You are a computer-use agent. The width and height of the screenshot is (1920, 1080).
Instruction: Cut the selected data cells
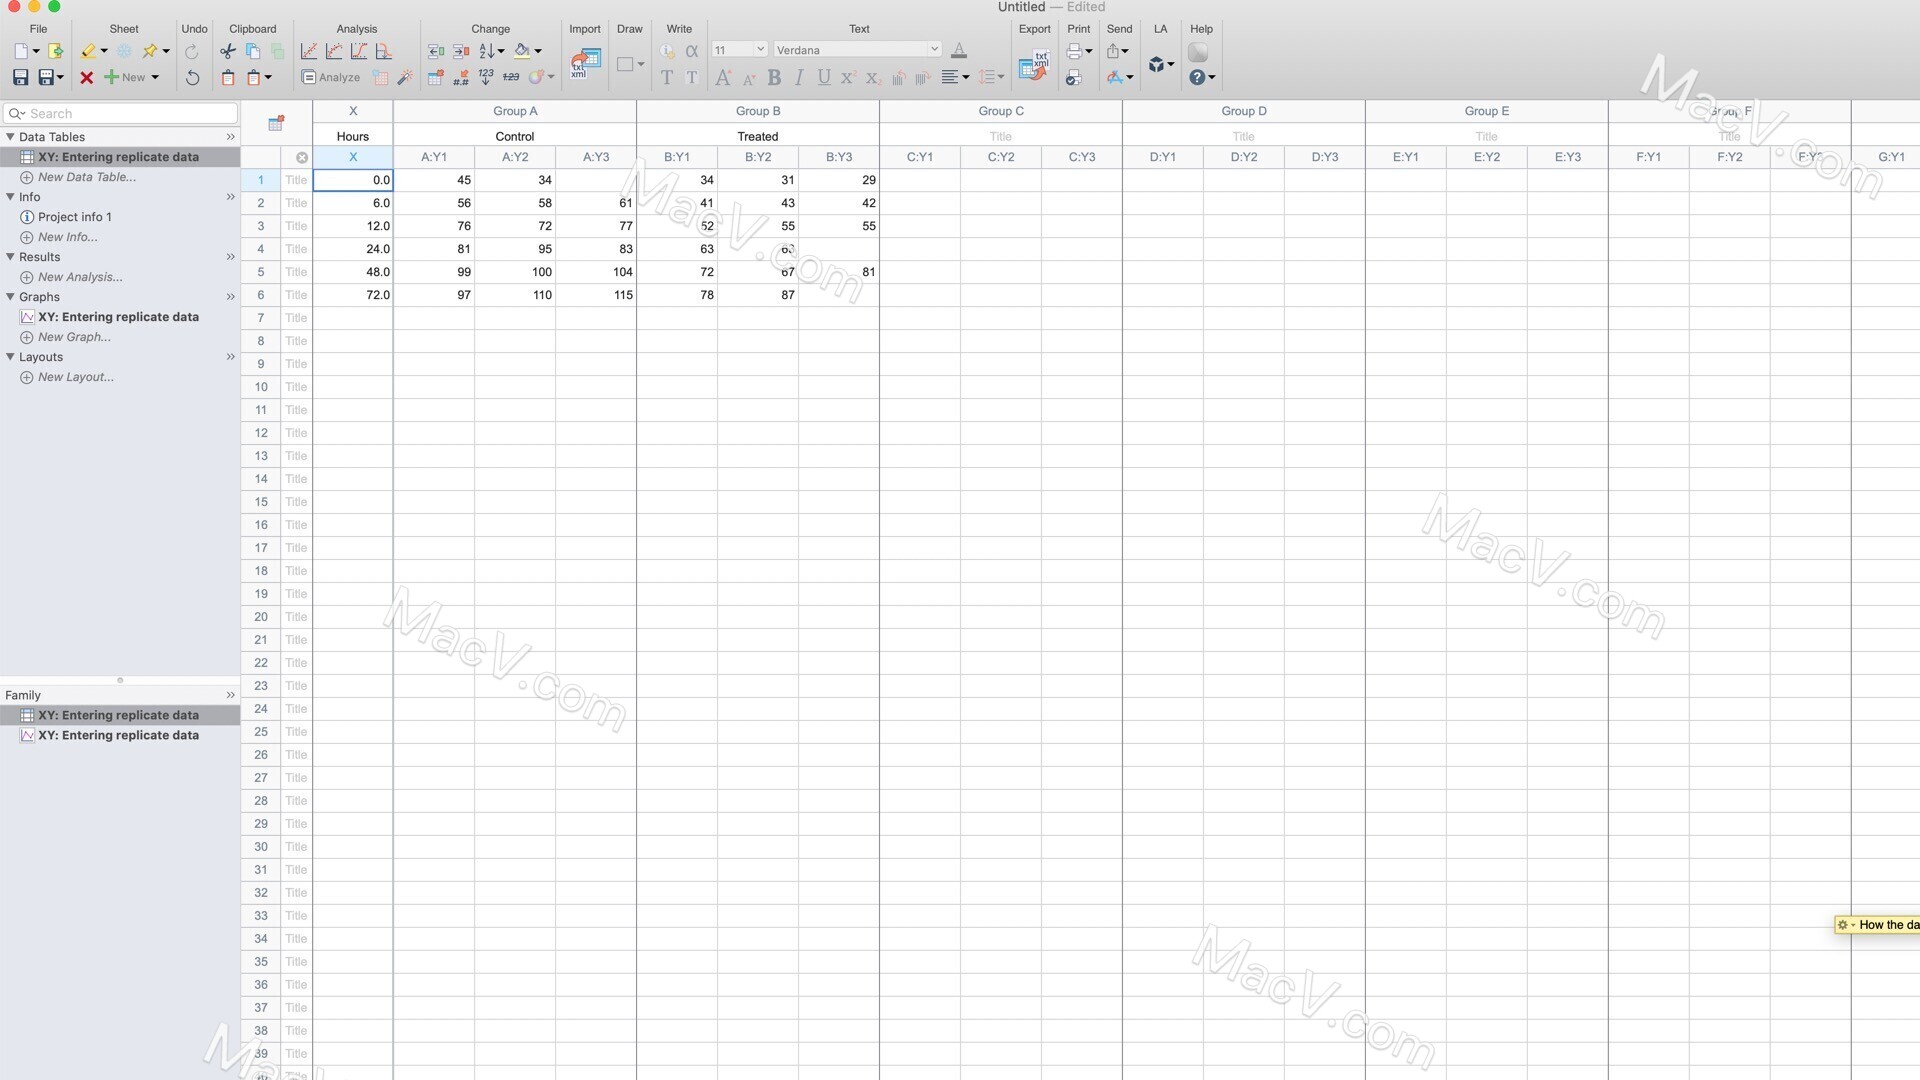click(227, 51)
